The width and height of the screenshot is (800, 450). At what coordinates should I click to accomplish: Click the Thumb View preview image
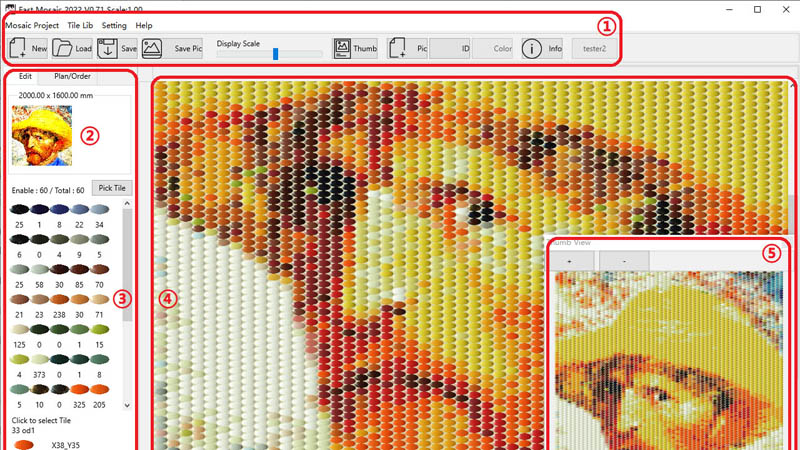669,360
